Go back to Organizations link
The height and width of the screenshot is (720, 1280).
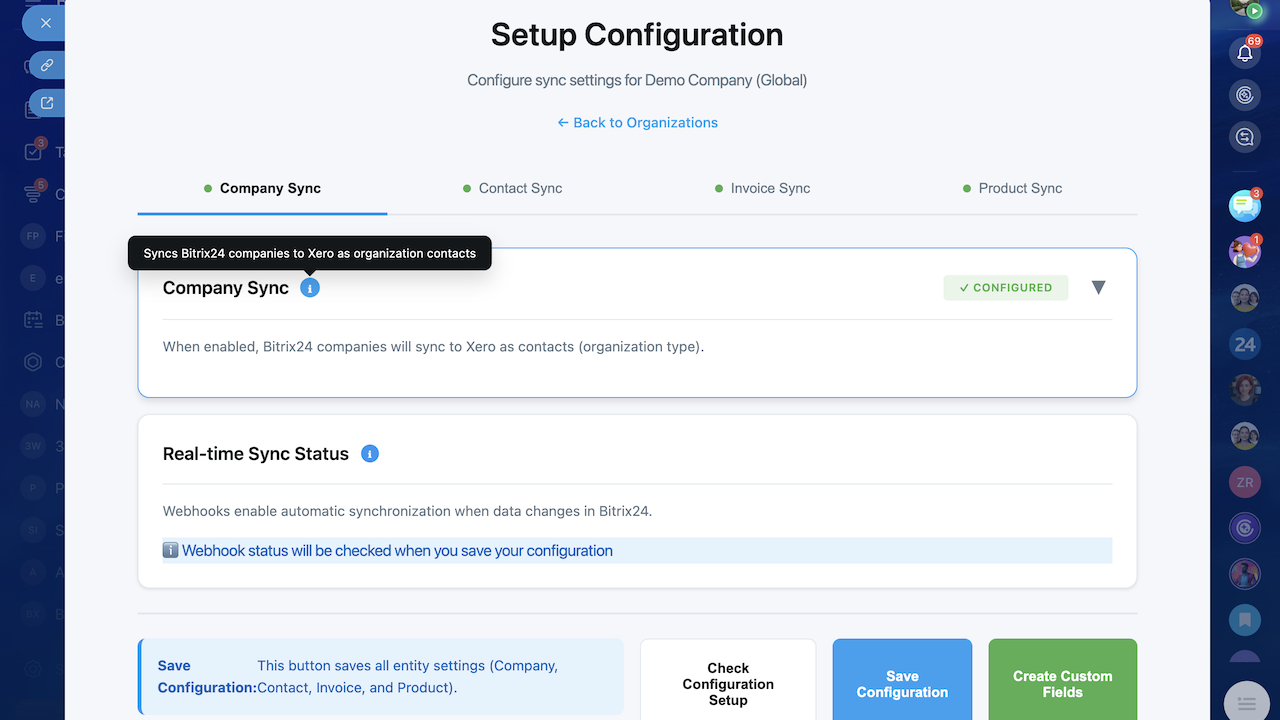637,122
